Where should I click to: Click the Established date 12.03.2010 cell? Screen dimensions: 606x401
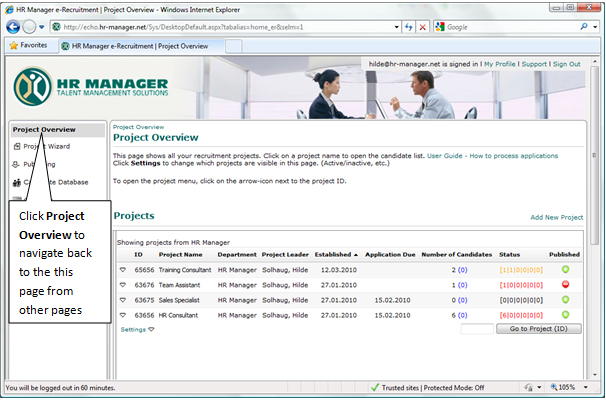[x=339, y=270]
